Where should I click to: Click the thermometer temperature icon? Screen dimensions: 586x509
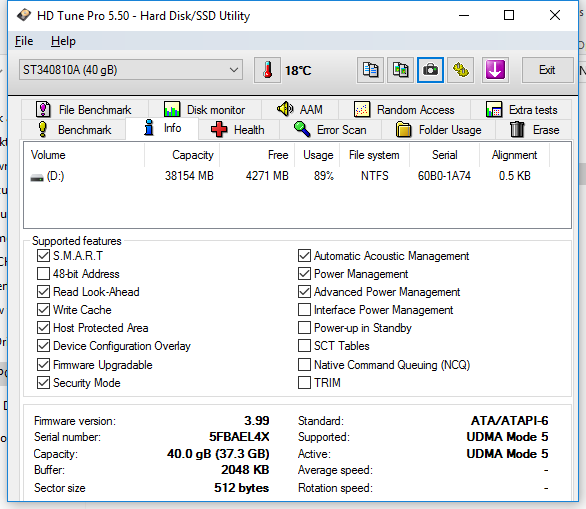[x=267, y=70]
